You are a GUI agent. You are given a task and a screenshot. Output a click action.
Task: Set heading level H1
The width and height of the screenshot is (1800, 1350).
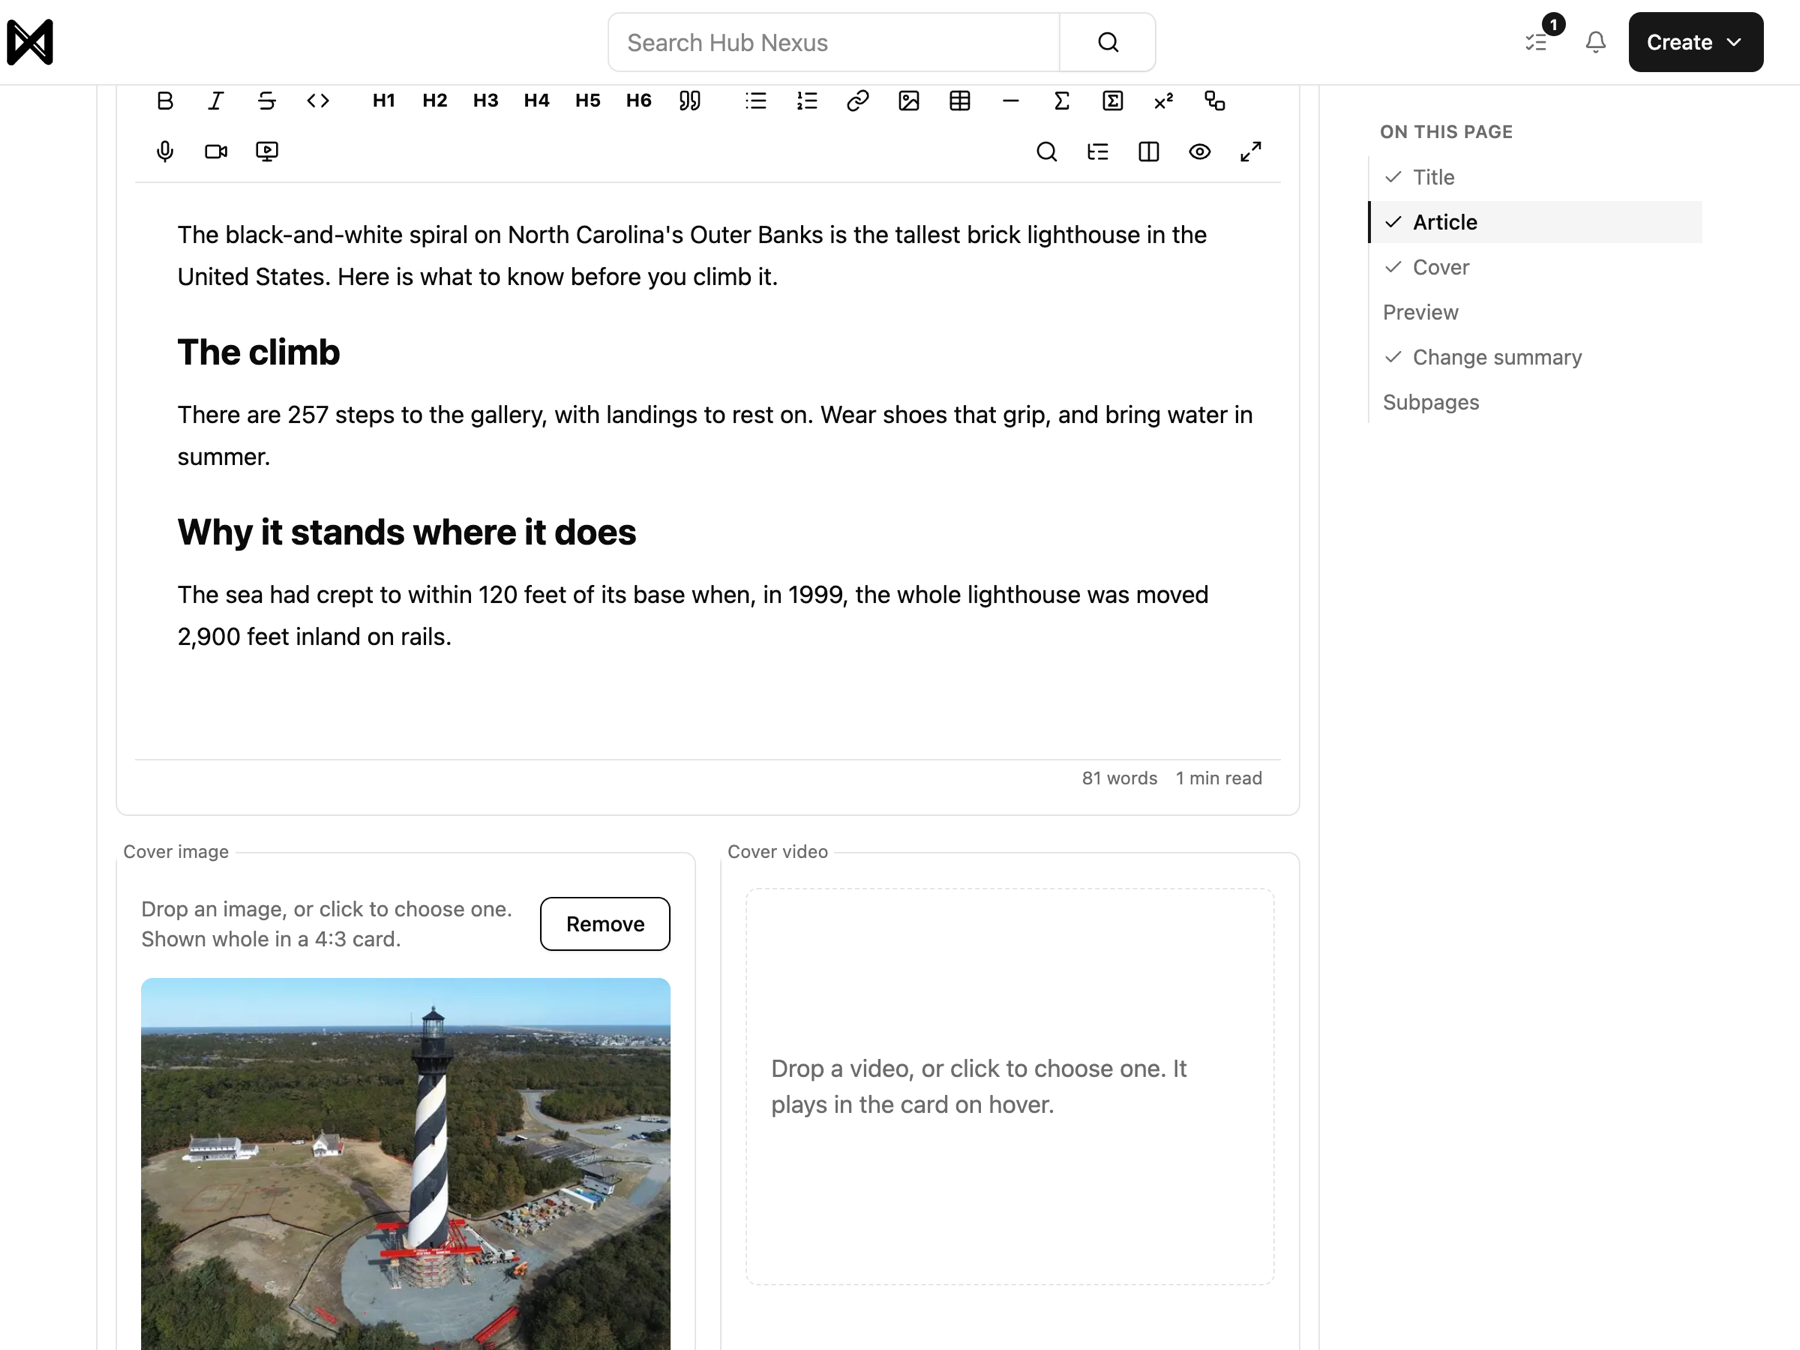coord(384,101)
